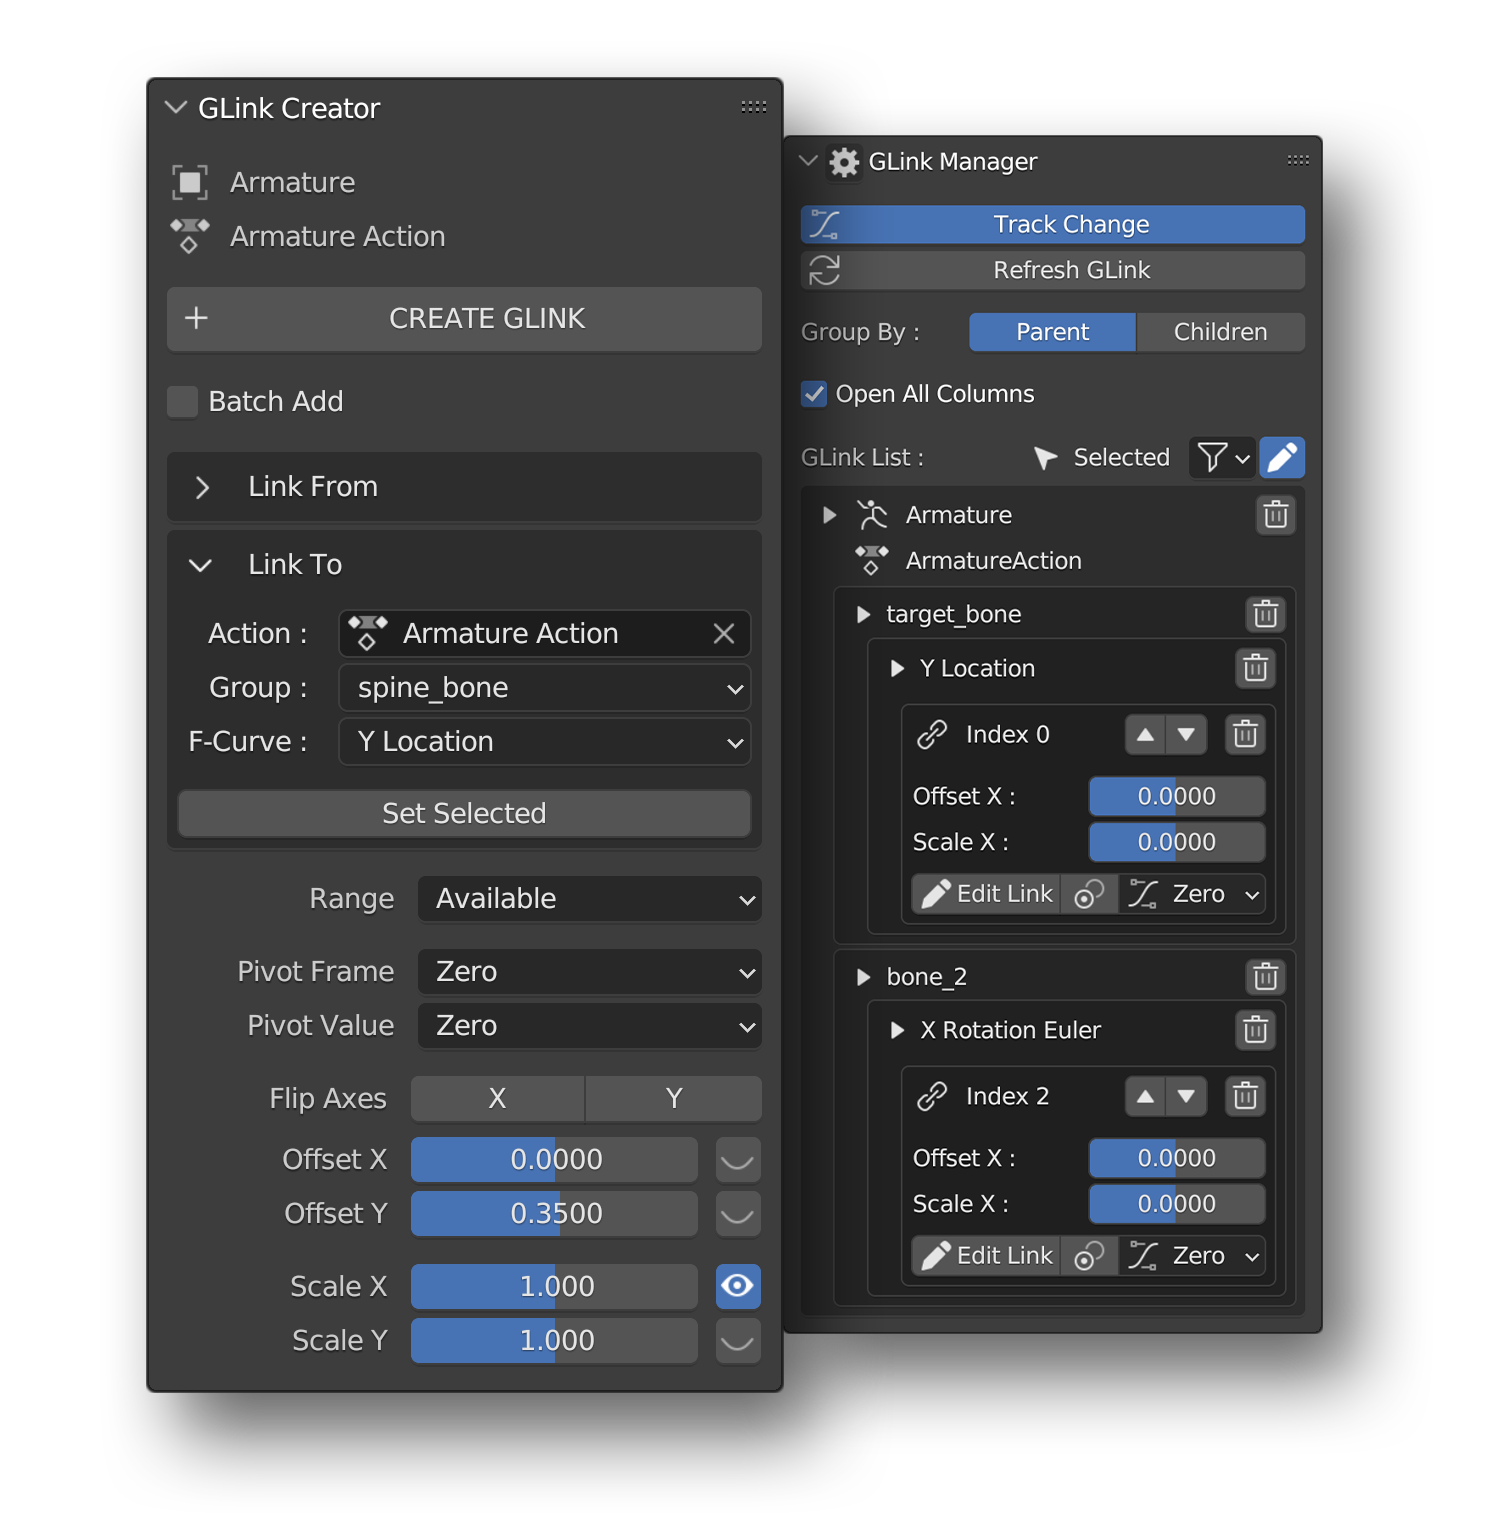Adjust Index 2 Scale X field

(1177, 1205)
